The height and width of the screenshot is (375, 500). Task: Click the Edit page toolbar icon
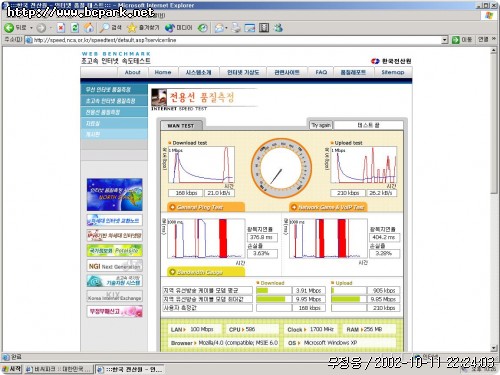250,28
